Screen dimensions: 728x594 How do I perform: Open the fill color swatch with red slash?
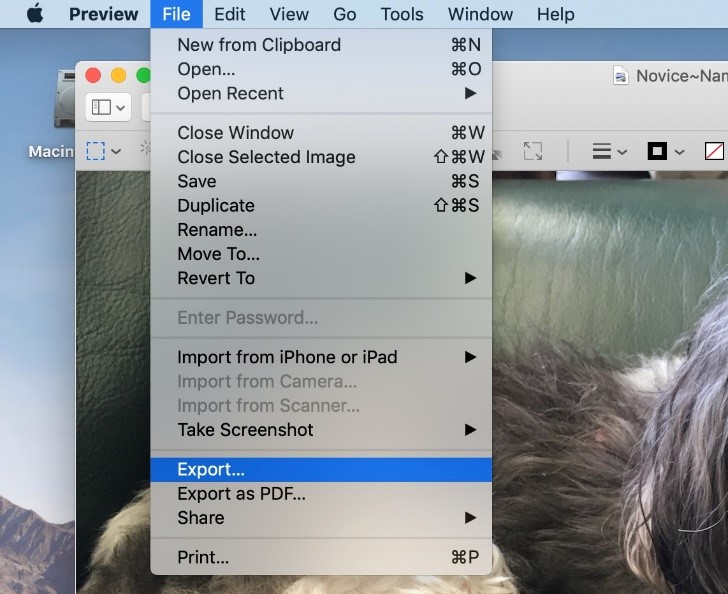(x=714, y=151)
